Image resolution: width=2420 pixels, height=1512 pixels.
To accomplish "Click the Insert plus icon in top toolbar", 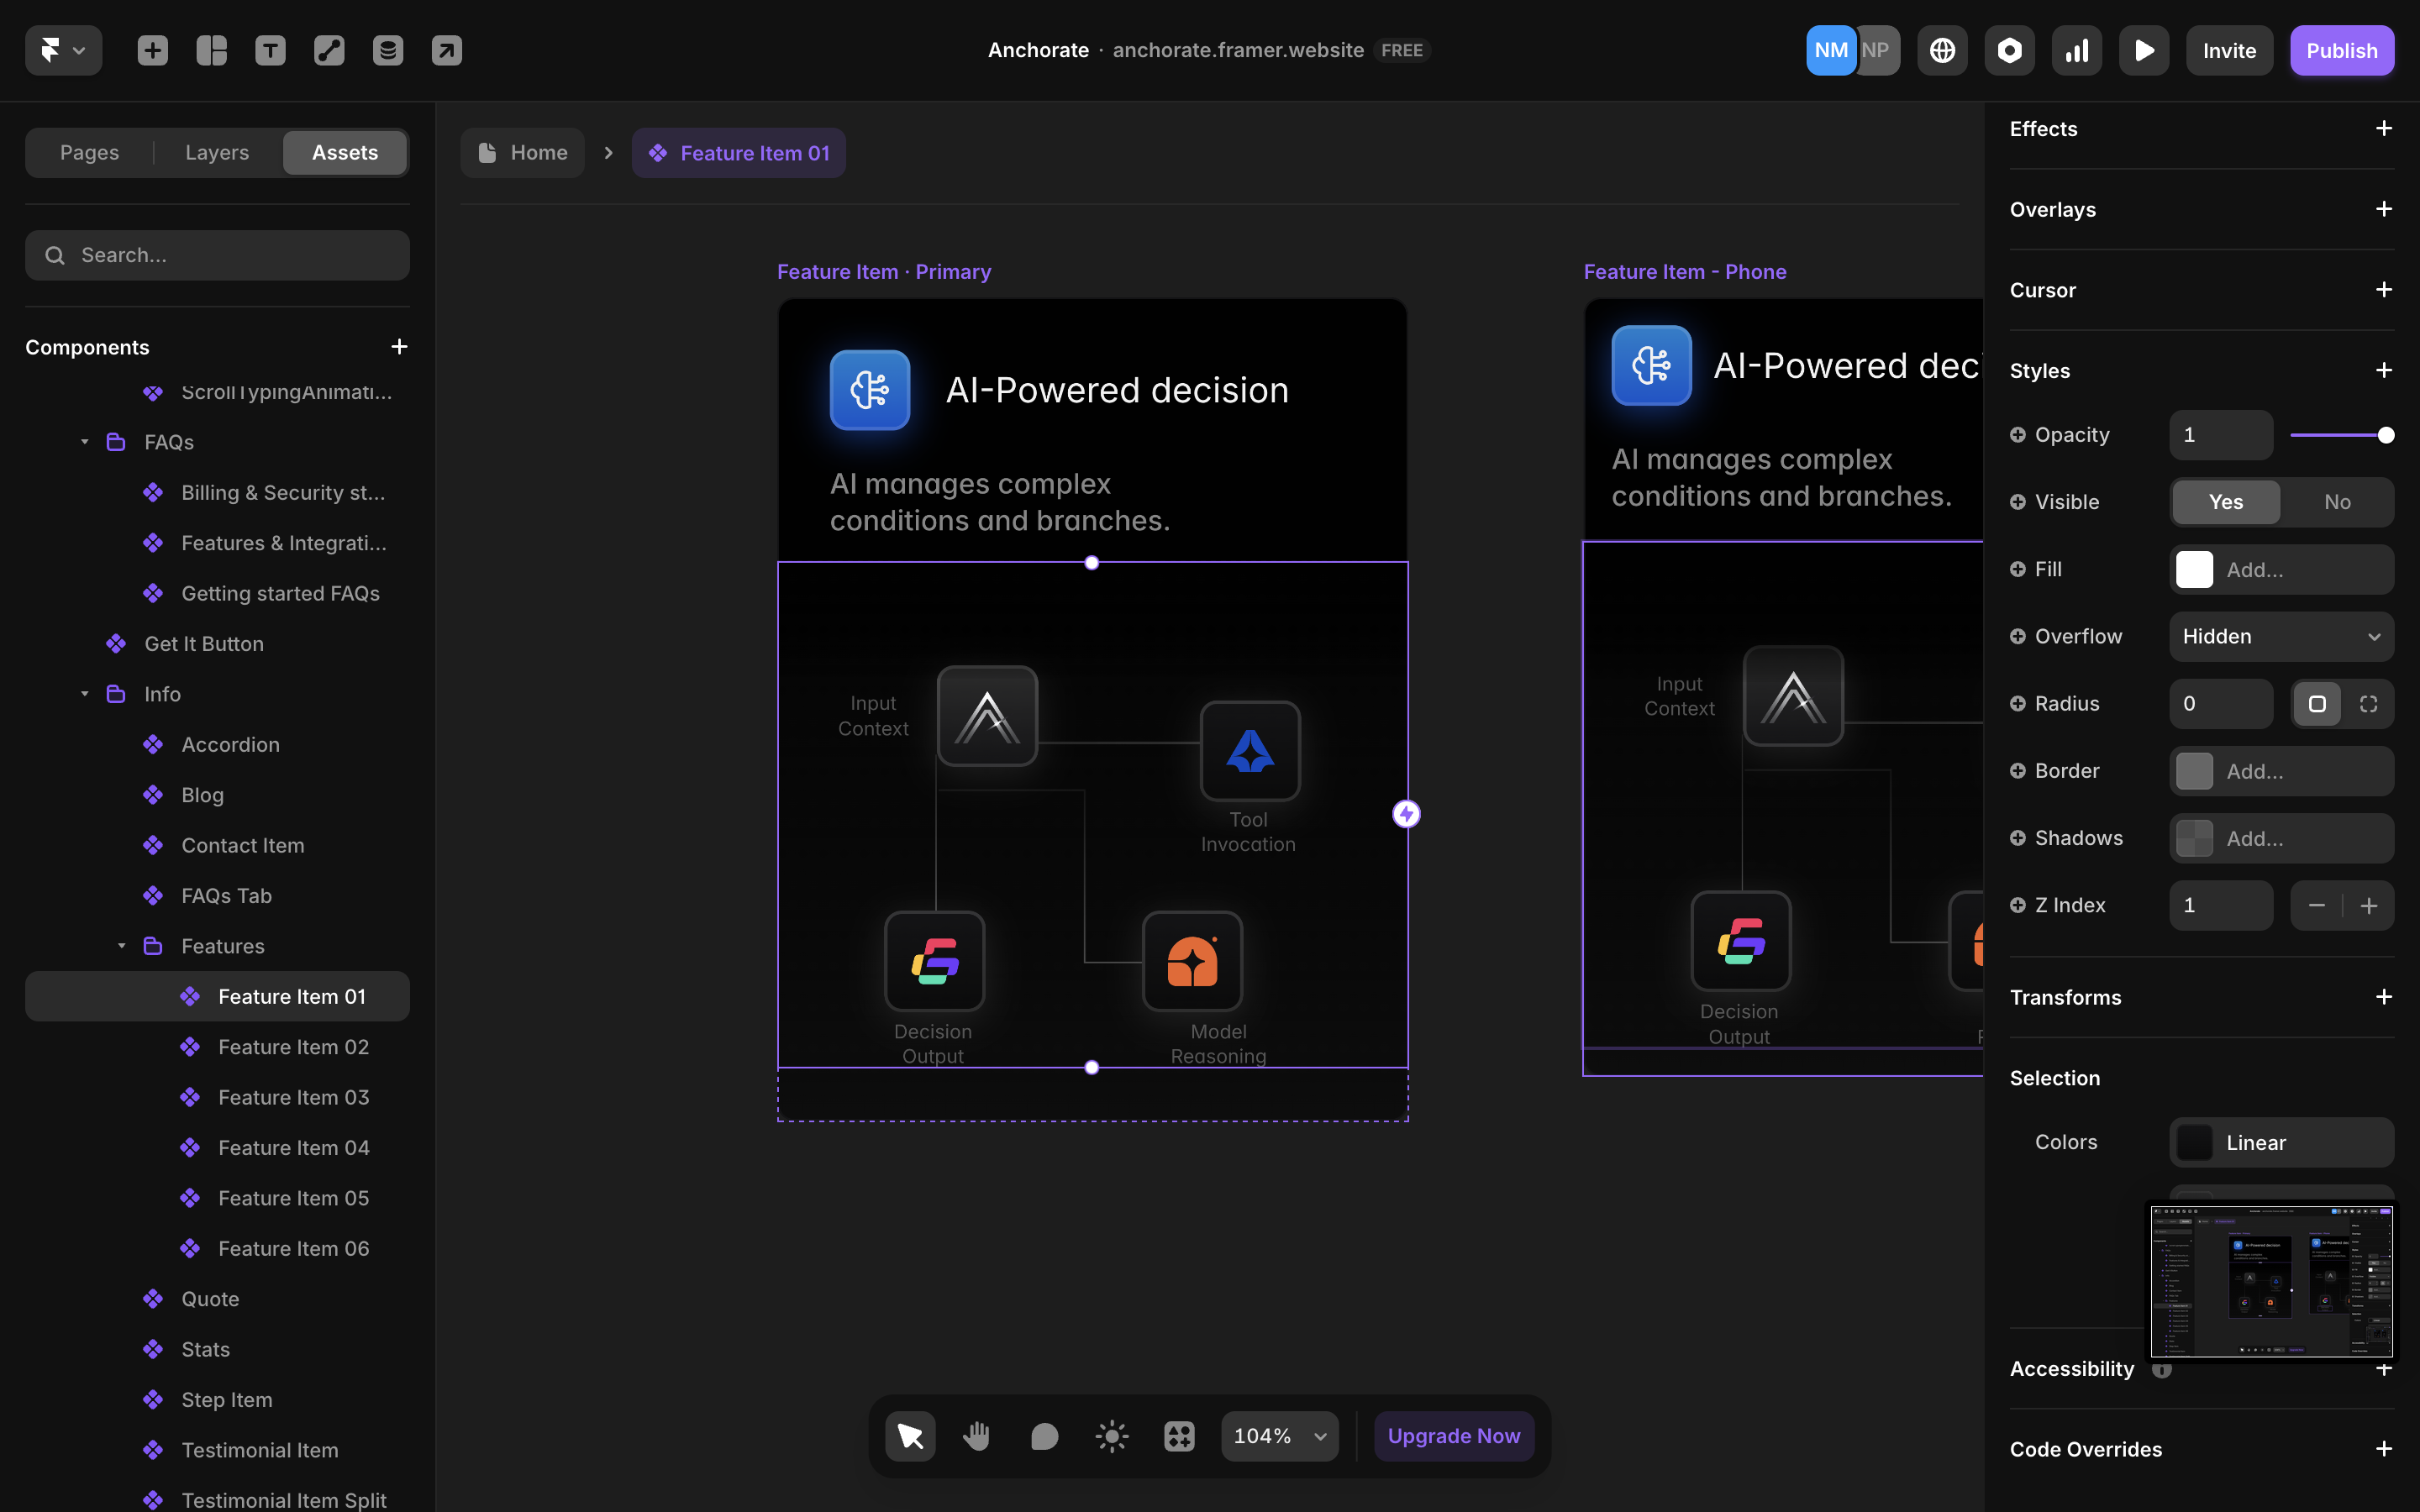I will (x=152, y=50).
